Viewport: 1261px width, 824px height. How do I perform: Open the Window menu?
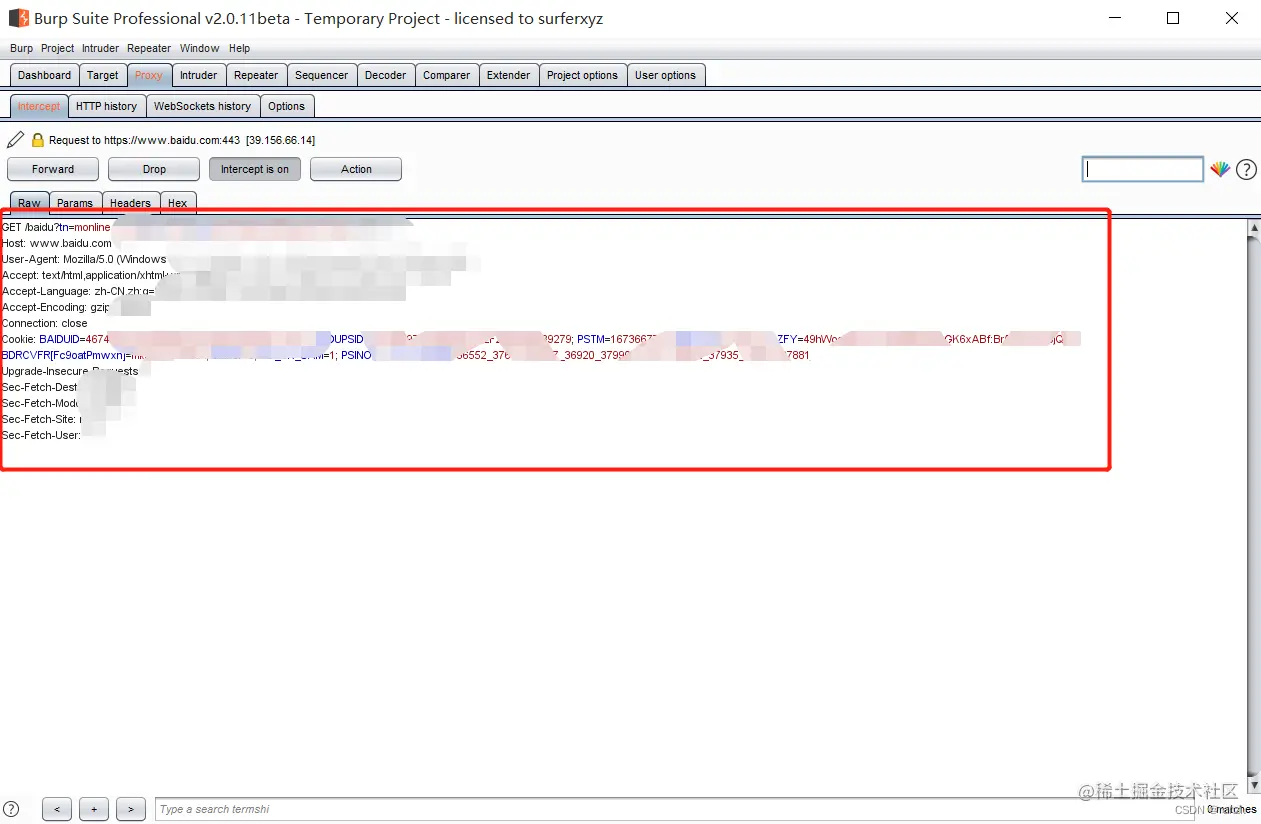point(200,48)
